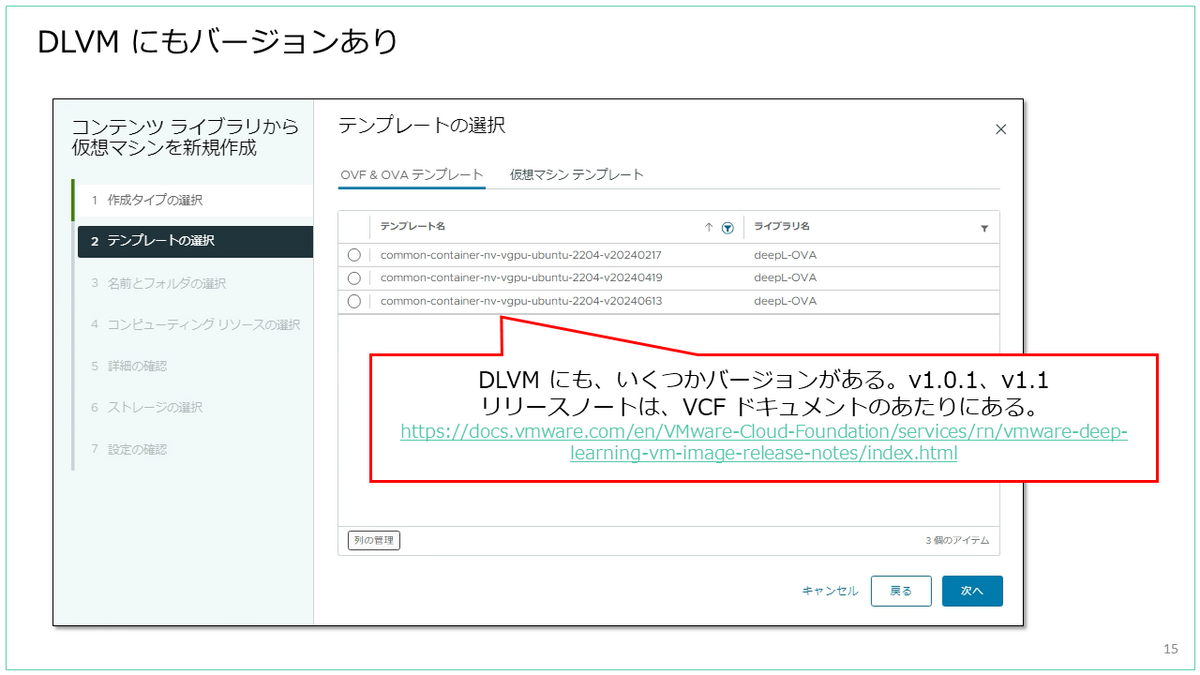Click the 次へ button to proceed
Image resolution: width=1200 pixels, height=675 pixels.
pos(971,591)
